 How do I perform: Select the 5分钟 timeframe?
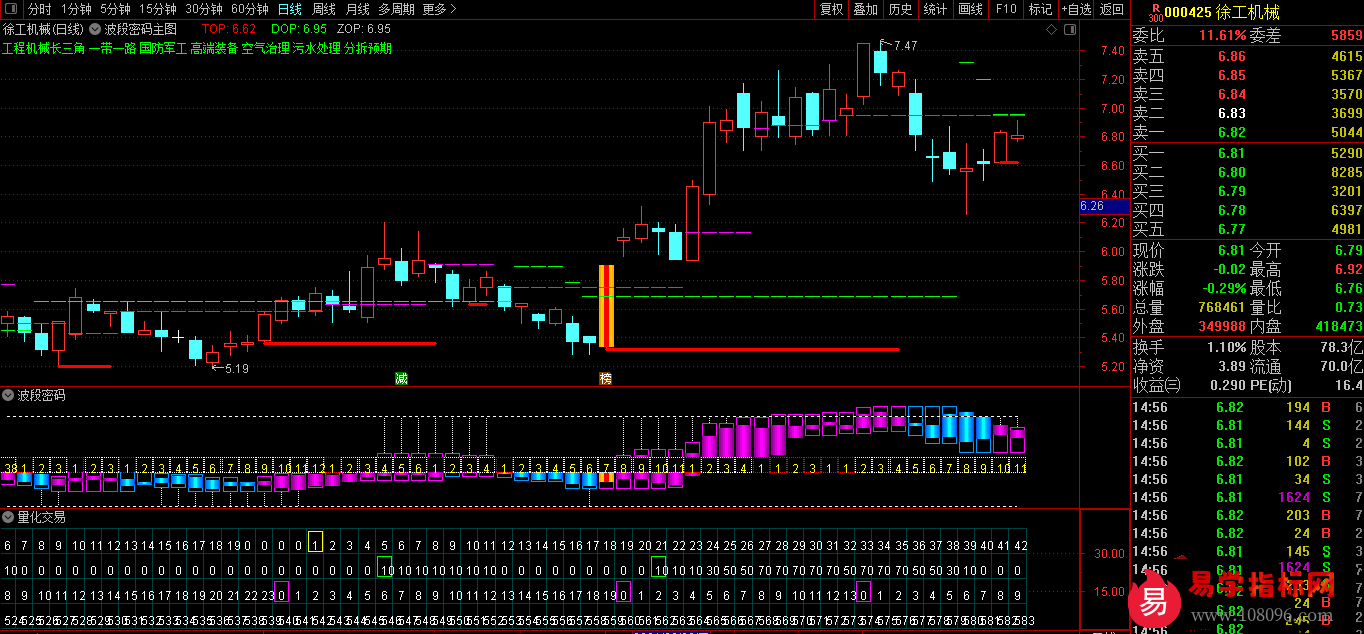115,9
